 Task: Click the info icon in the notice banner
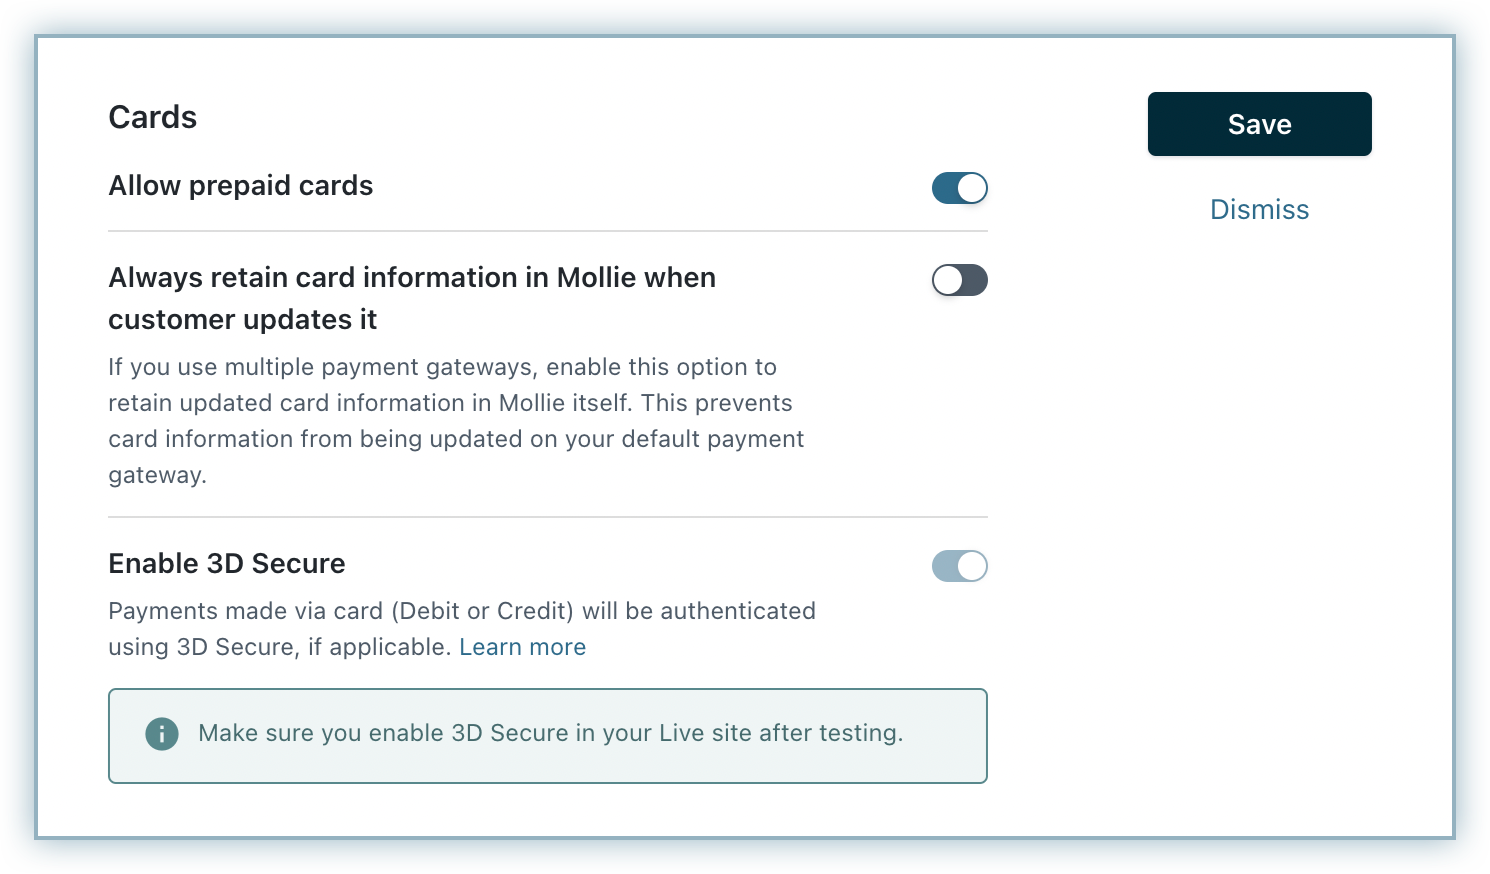(162, 734)
